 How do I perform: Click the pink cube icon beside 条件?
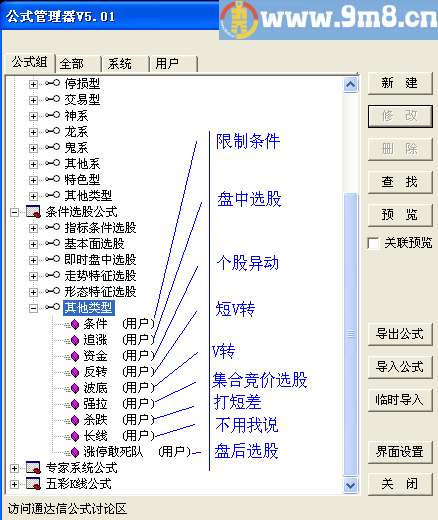tap(75, 324)
